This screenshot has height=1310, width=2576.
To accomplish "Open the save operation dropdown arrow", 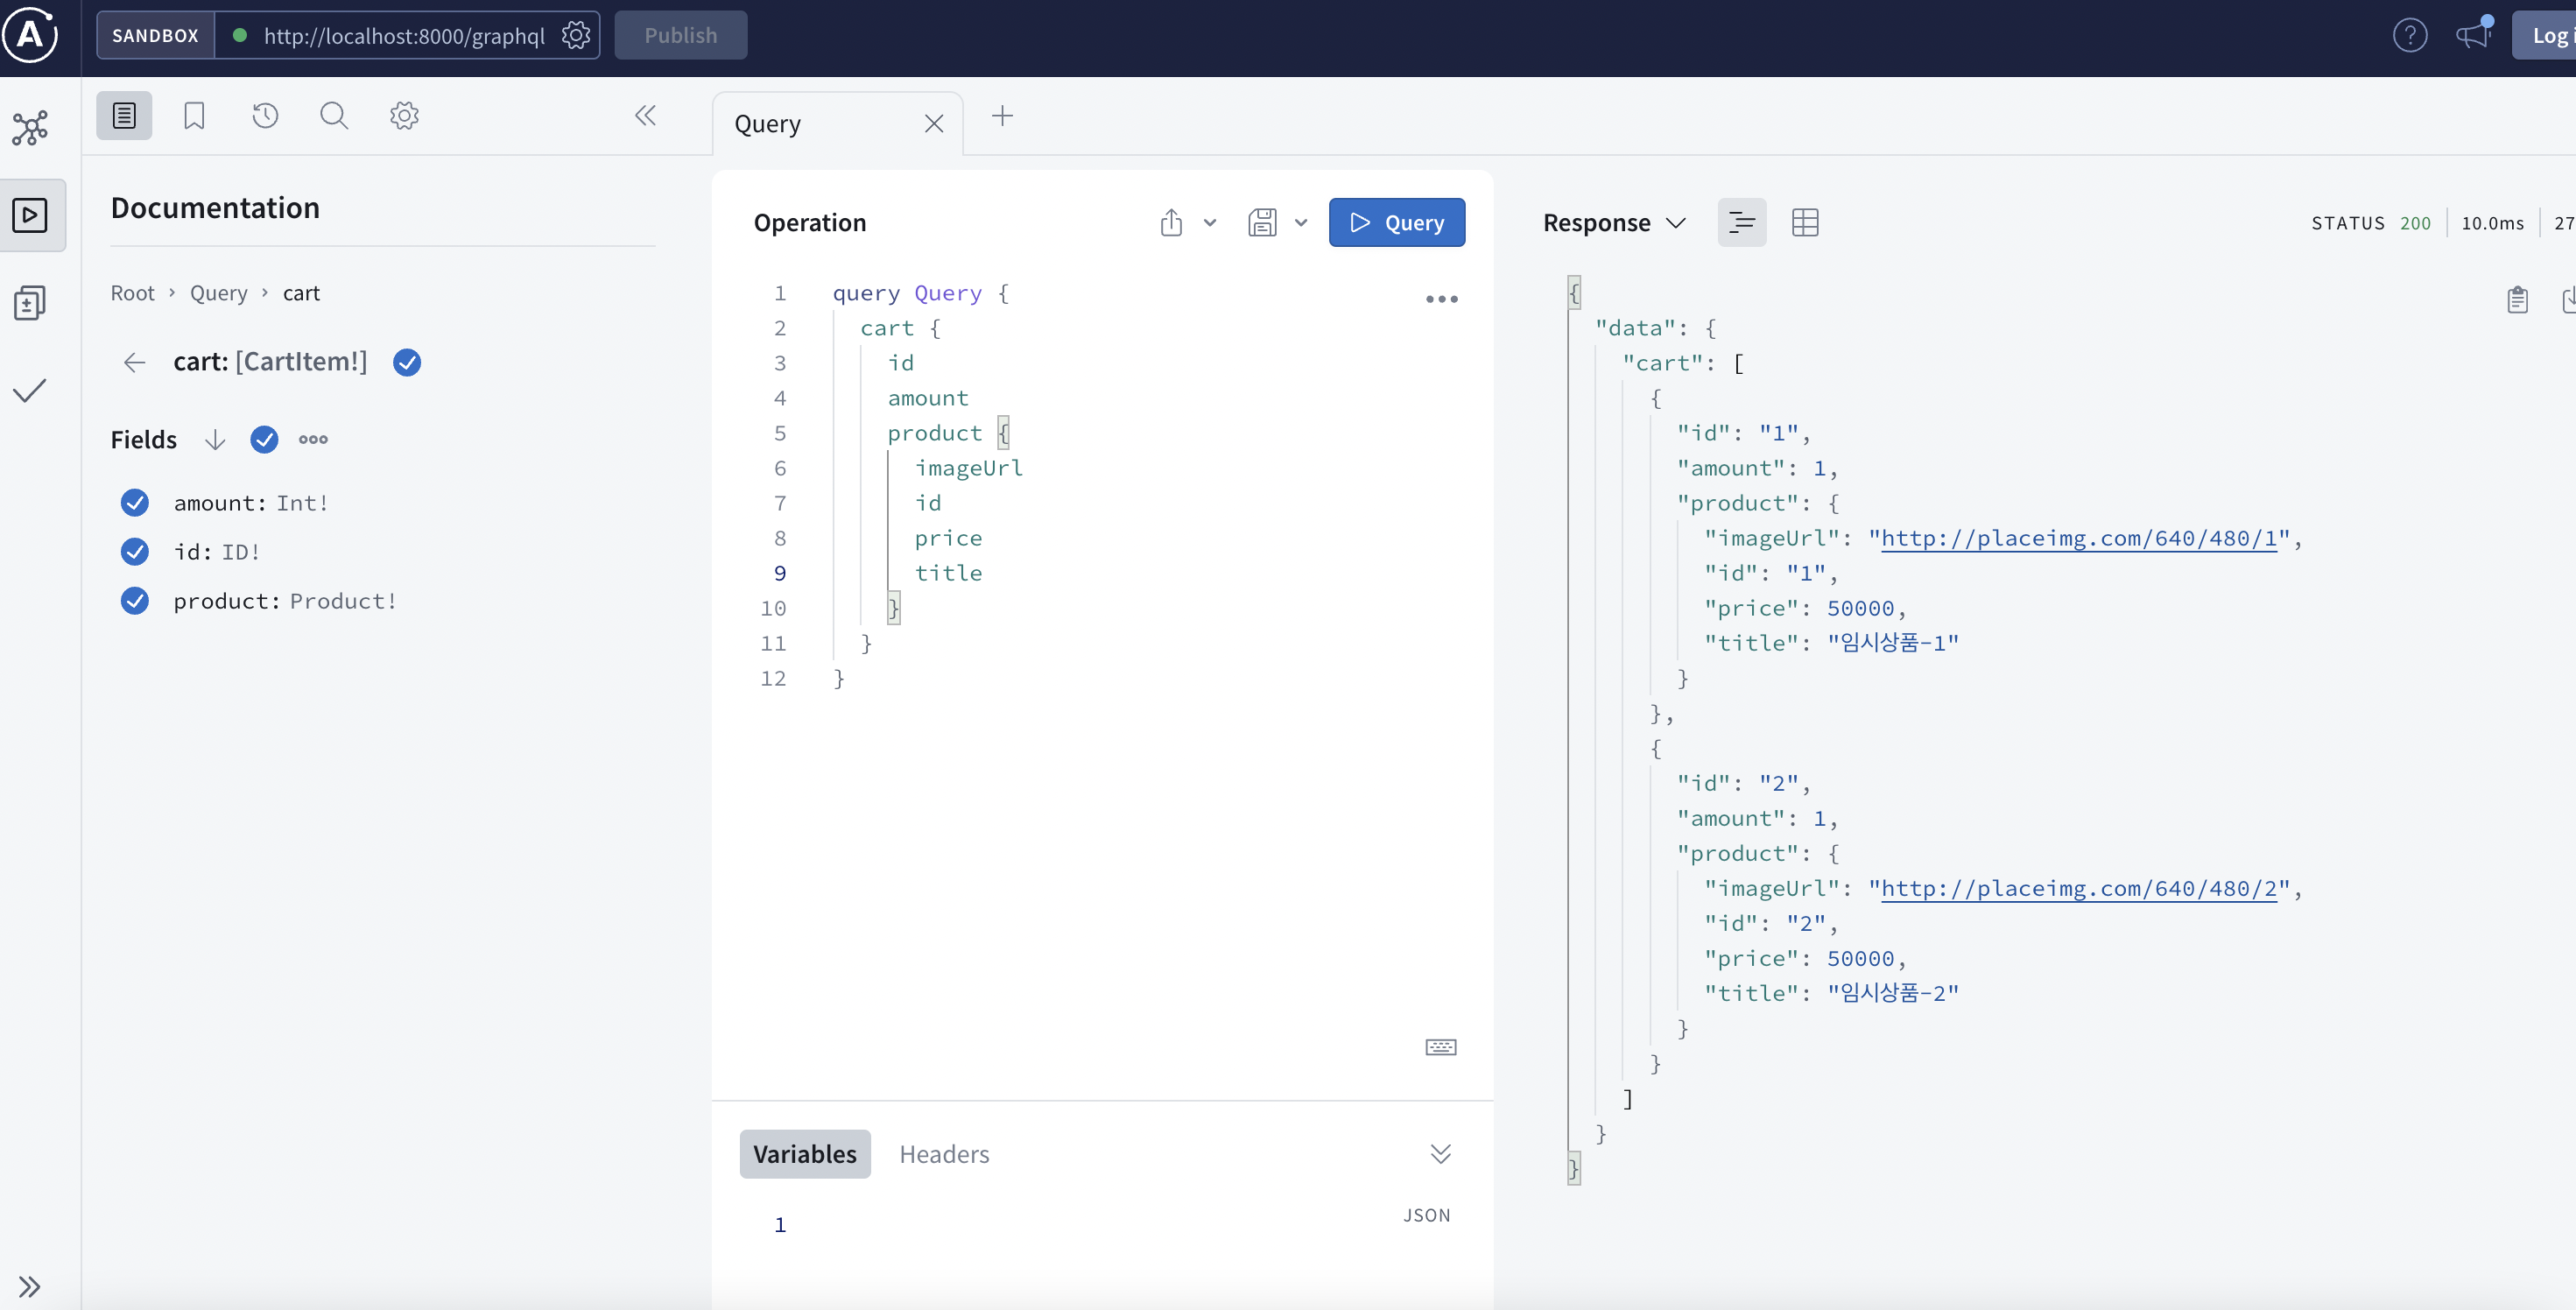I will (1300, 222).
